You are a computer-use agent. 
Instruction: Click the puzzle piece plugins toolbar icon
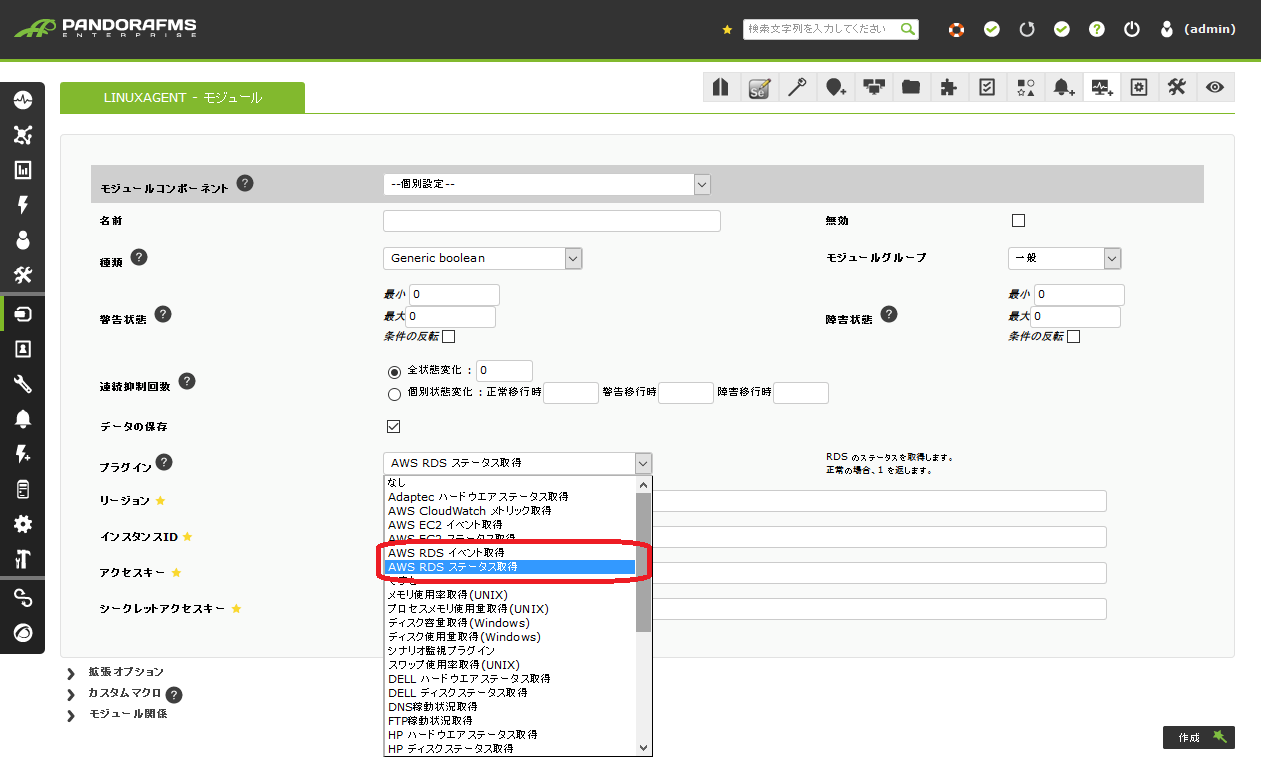pyautogui.click(x=949, y=88)
